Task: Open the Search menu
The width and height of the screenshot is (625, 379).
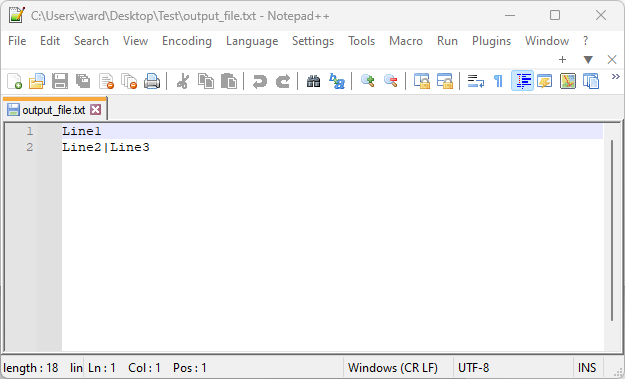Action: [91, 41]
